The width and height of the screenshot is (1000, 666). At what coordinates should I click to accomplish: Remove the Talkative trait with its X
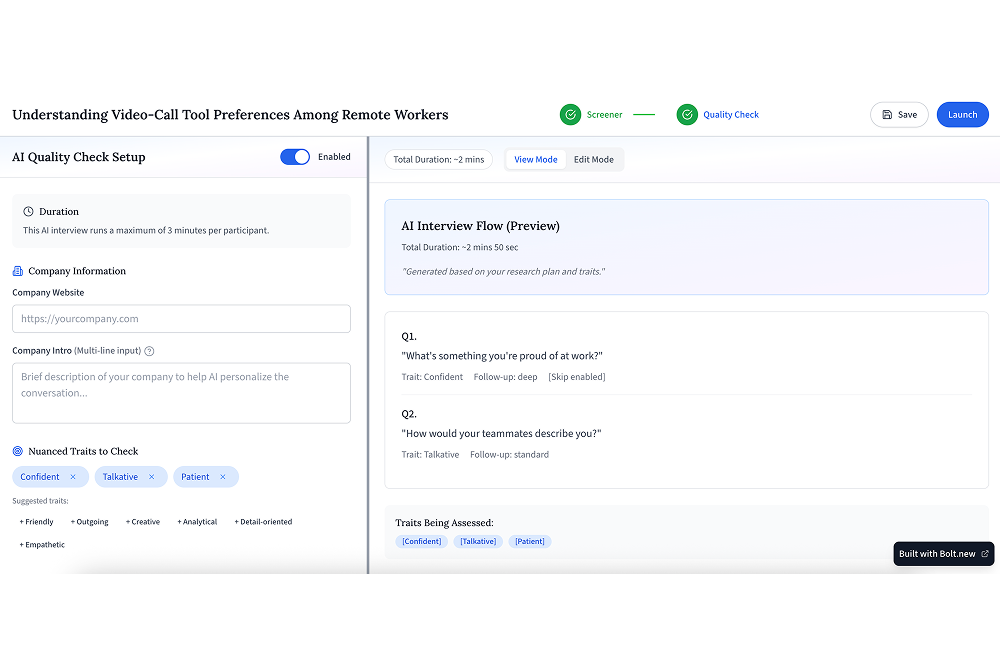click(x=152, y=477)
